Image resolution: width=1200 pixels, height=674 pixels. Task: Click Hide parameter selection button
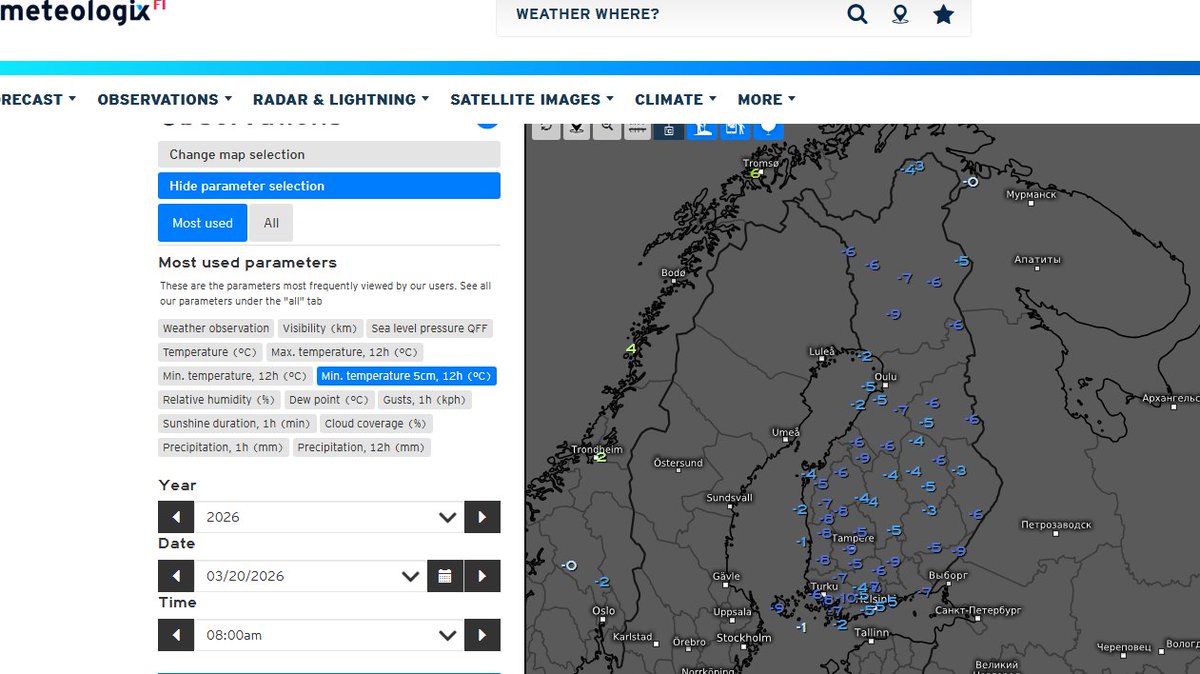tap(329, 186)
